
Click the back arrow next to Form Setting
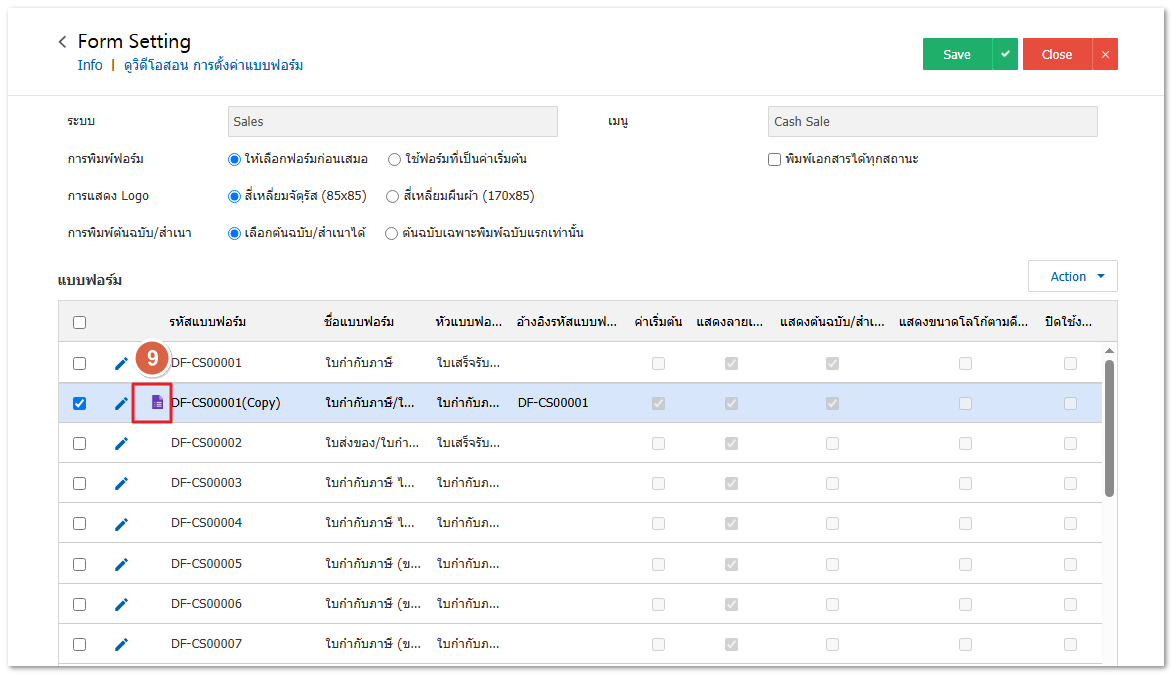coord(63,42)
